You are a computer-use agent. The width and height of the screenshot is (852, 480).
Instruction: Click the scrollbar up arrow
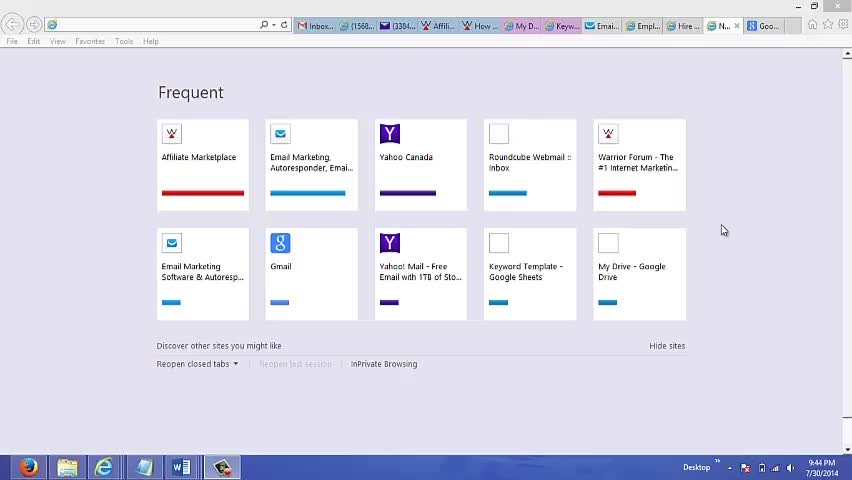pos(847,53)
